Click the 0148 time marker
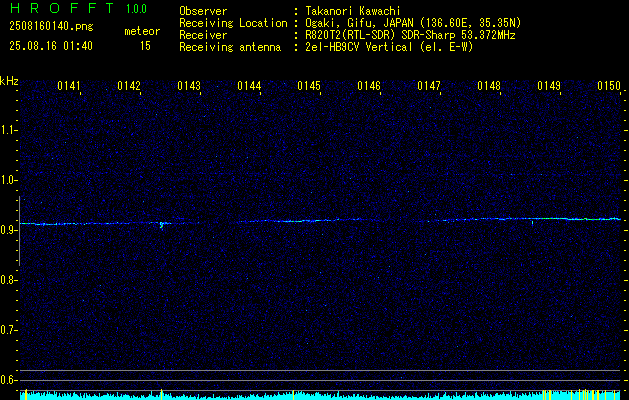629x400 pixels. (x=489, y=86)
